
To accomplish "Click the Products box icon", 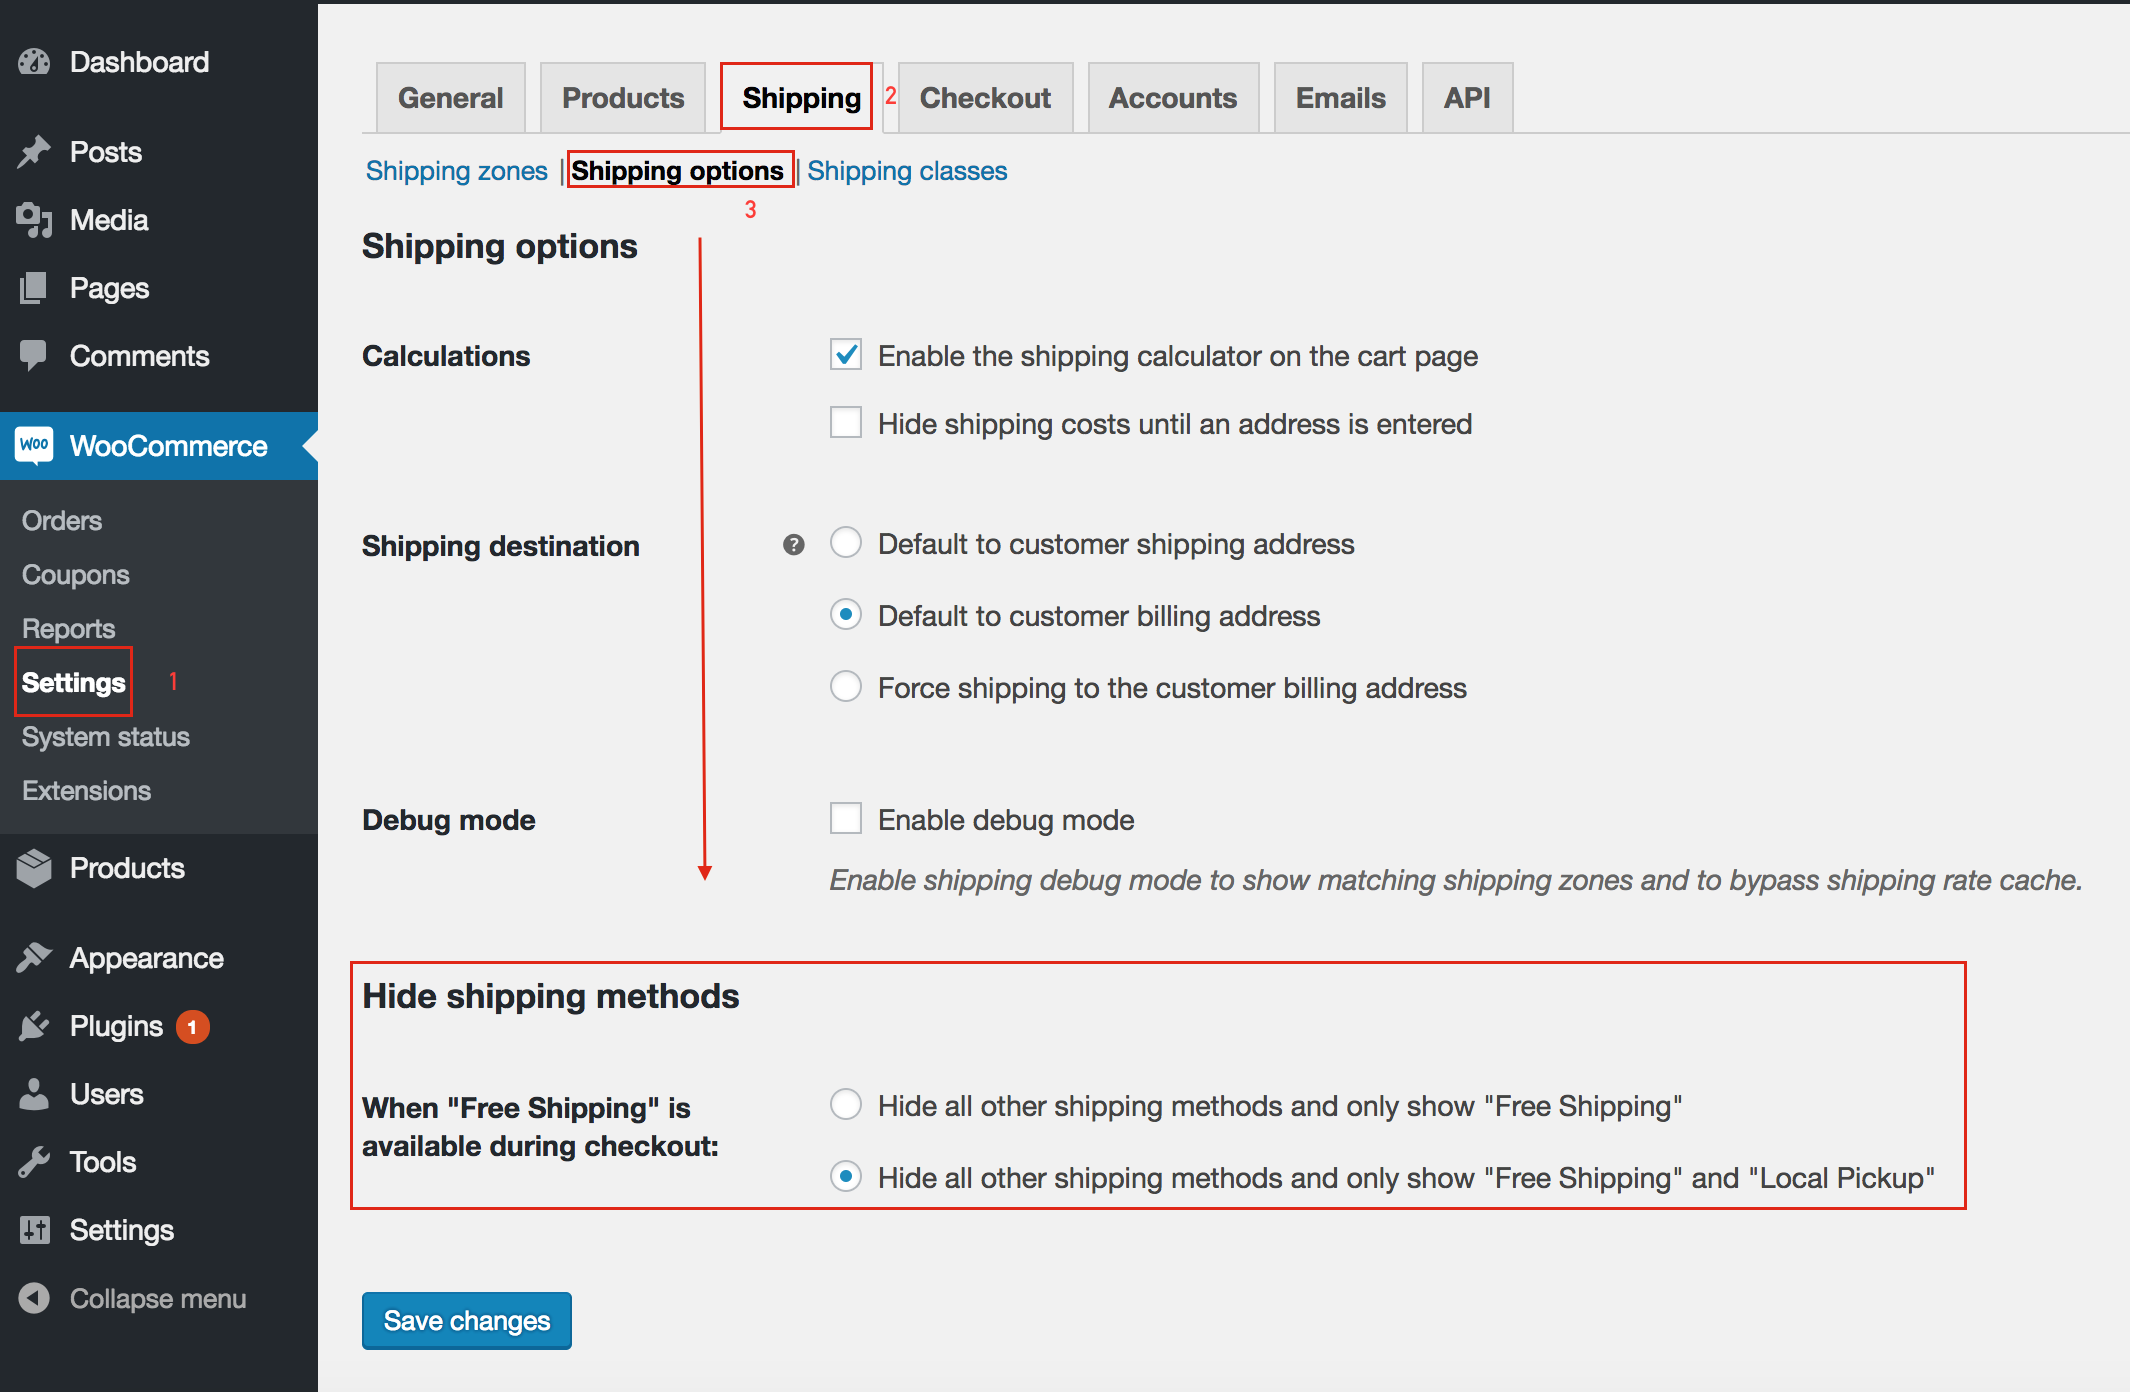I will pyautogui.click(x=34, y=868).
